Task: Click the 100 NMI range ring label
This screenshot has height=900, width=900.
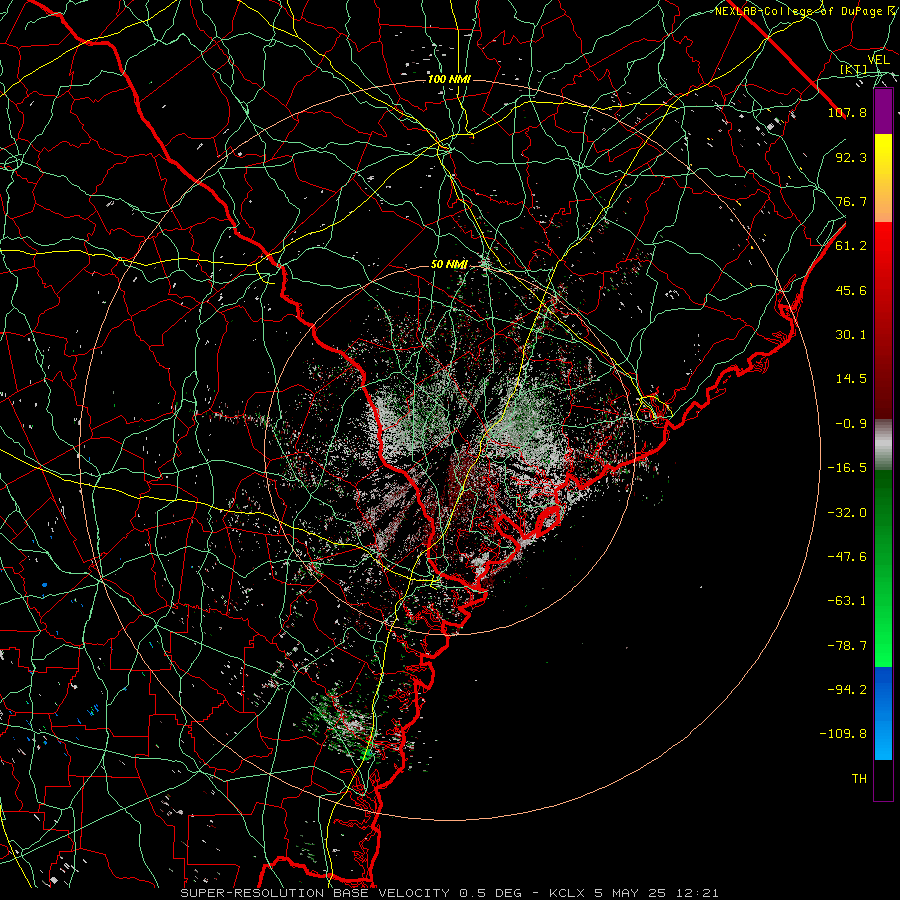Action: point(449,79)
